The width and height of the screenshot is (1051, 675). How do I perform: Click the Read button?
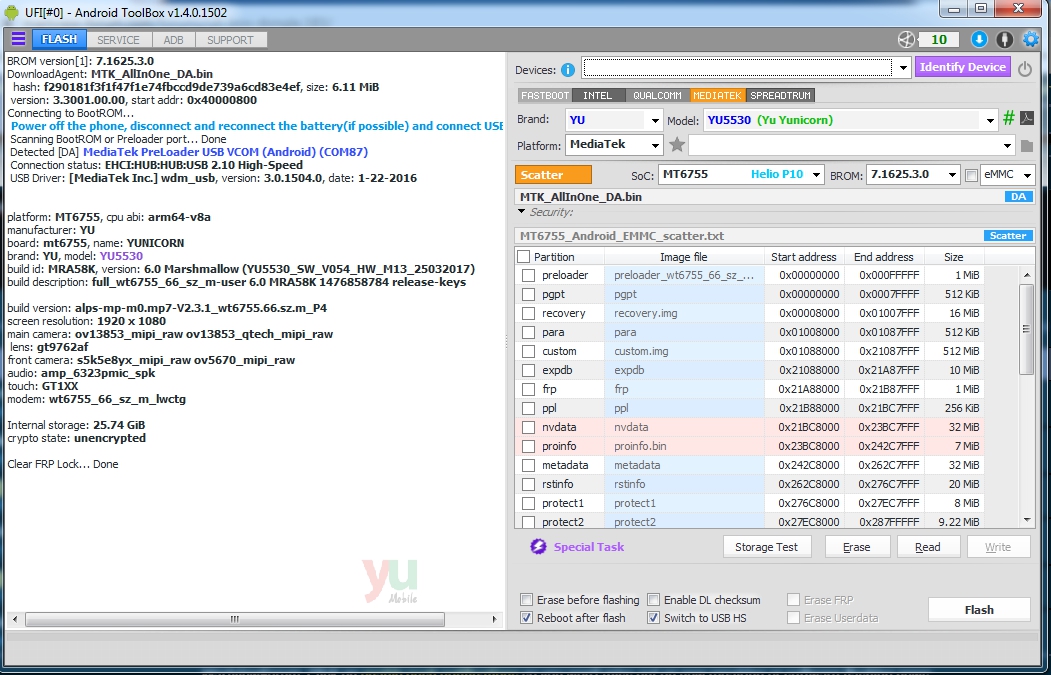tap(928, 547)
